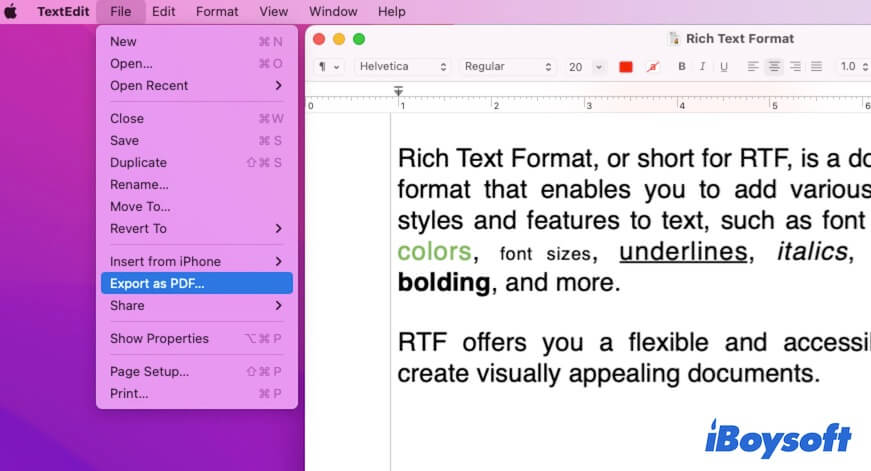Select Export as PDF...
The width and height of the screenshot is (871, 471).
pyautogui.click(x=197, y=283)
